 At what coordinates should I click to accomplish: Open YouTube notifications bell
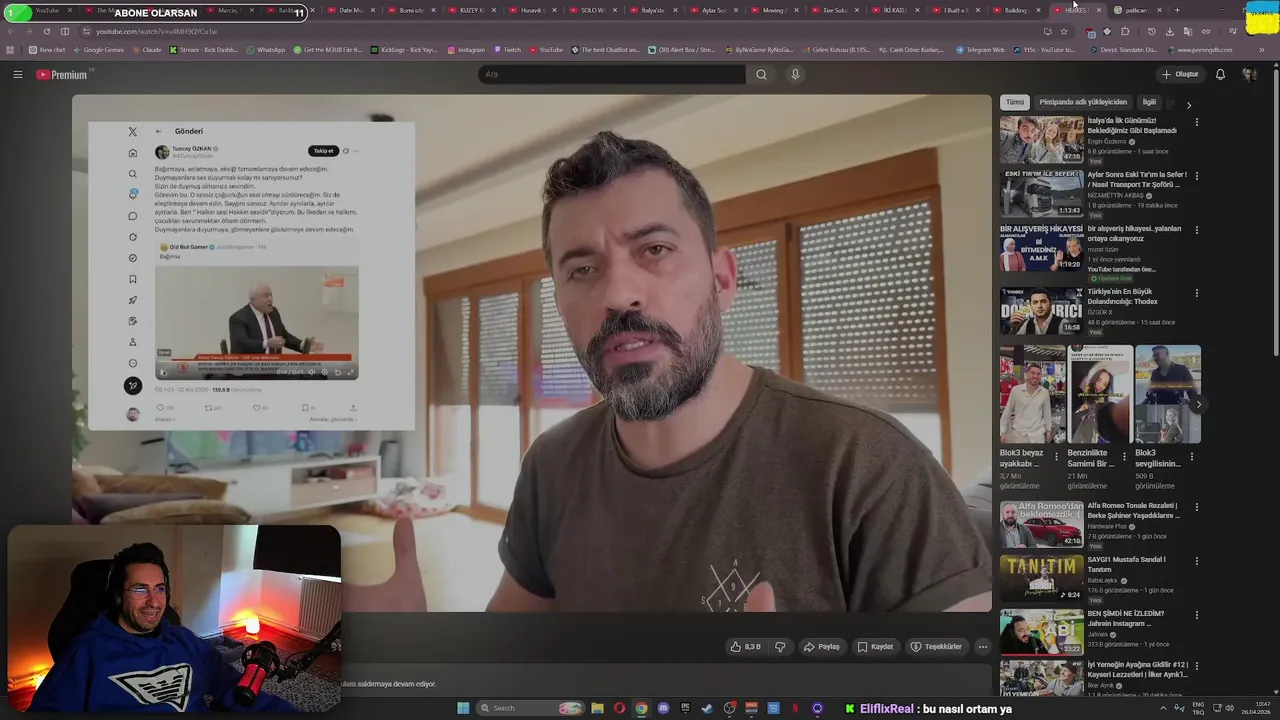click(x=1220, y=74)
